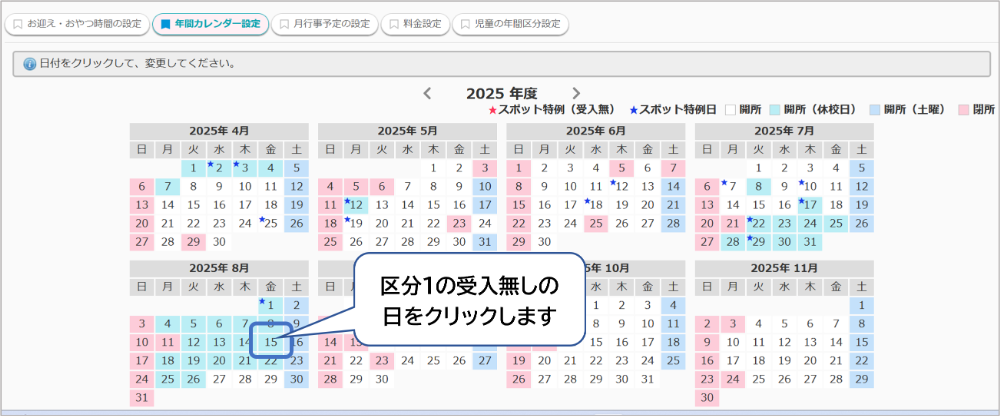Click bookmark icon on 児童の年間区分設定 tab

point(465,24)
